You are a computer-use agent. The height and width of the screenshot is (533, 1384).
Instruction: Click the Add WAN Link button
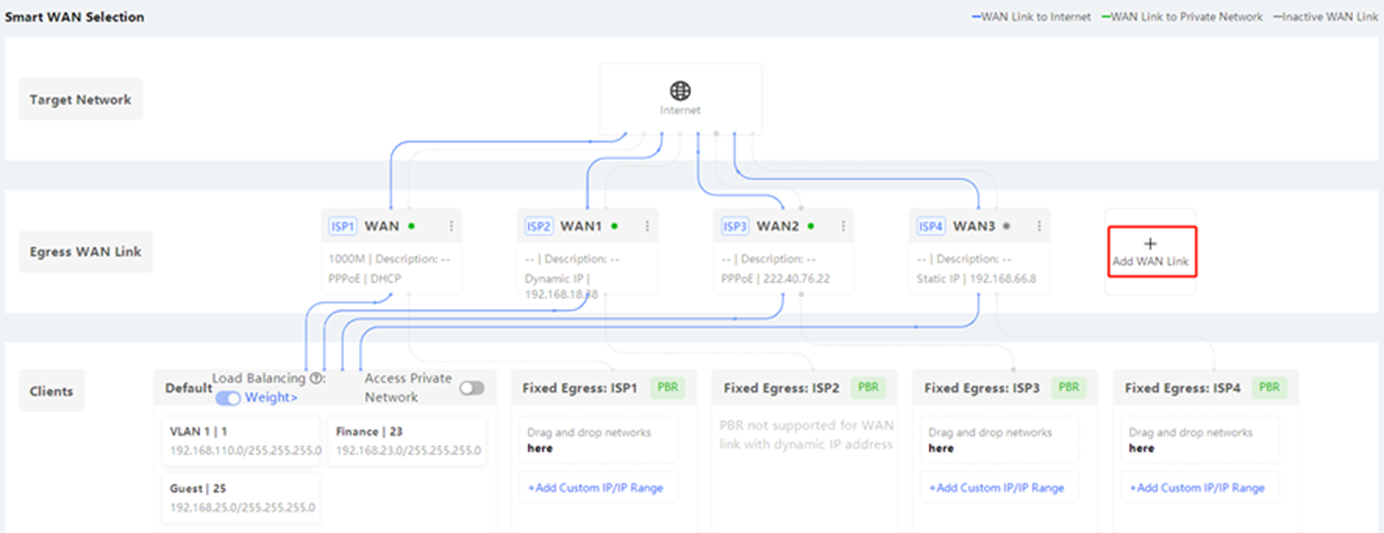[x=1150, y=252]
